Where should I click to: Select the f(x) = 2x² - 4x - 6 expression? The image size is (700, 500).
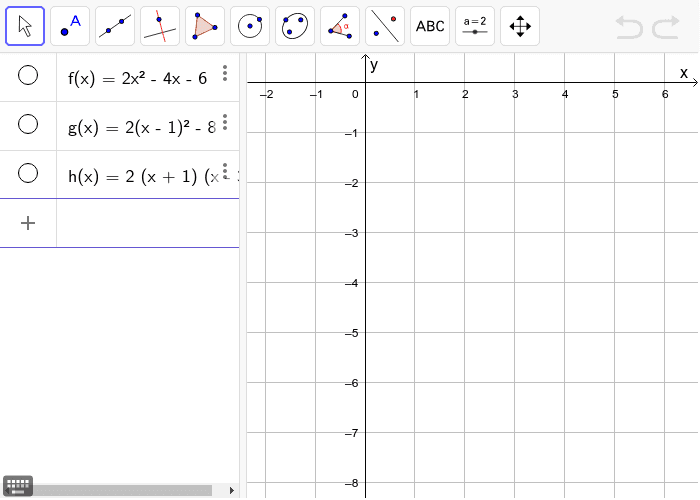pyautogui.click(x=138, y=79)
